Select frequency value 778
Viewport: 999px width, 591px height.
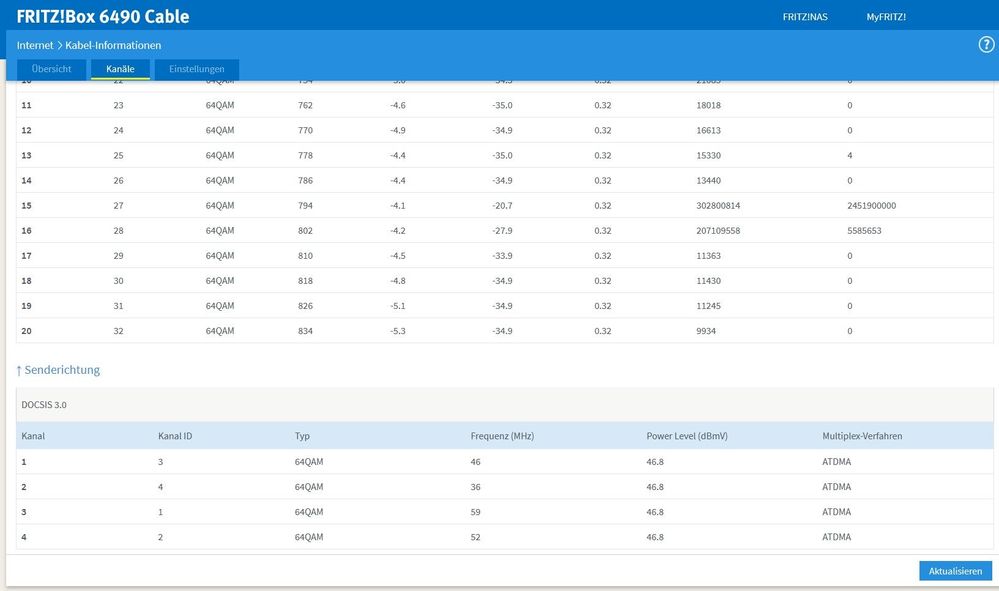click(x=305, y=155)
